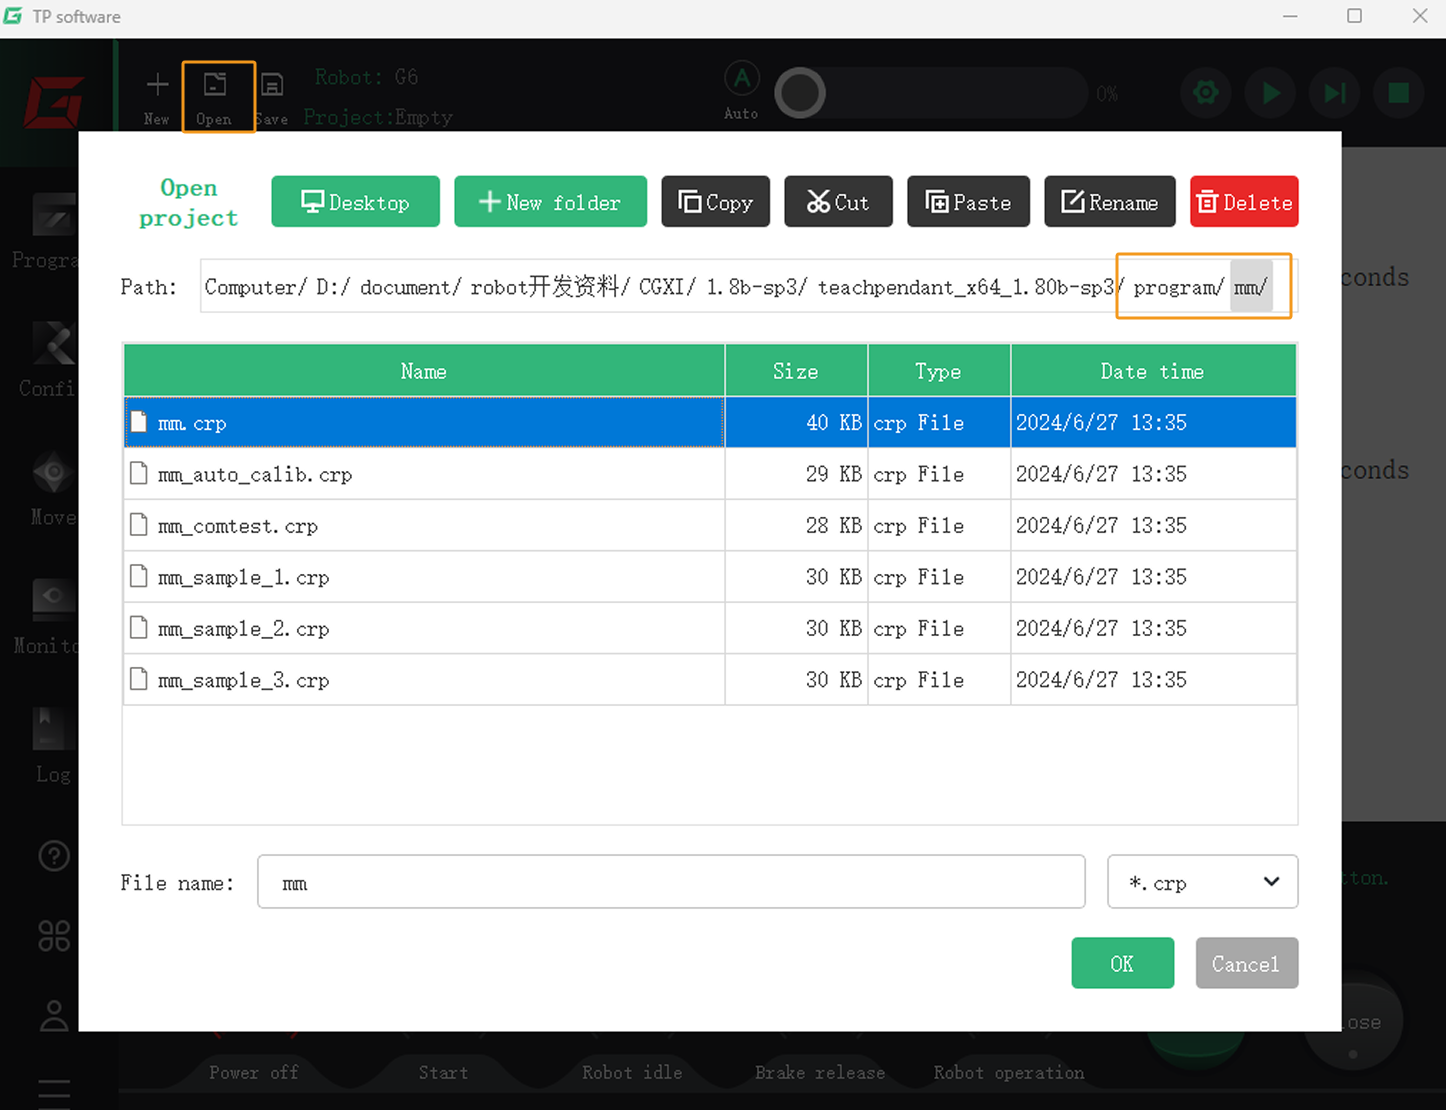Image resolution: width=1446 pixels, height=1110 pixels.
Task: Click the New project toolbar icon
Action: point(157,96)
